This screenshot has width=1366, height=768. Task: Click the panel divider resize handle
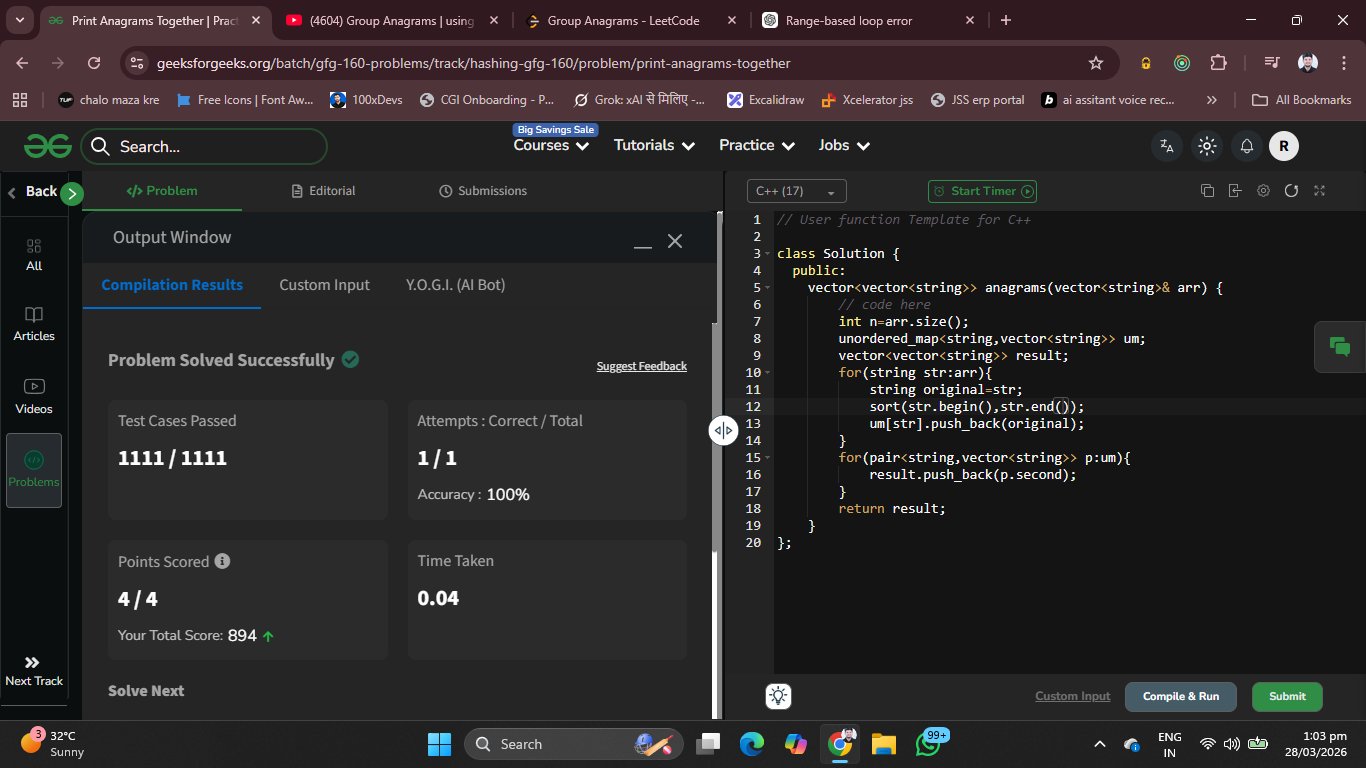[723, 430]
